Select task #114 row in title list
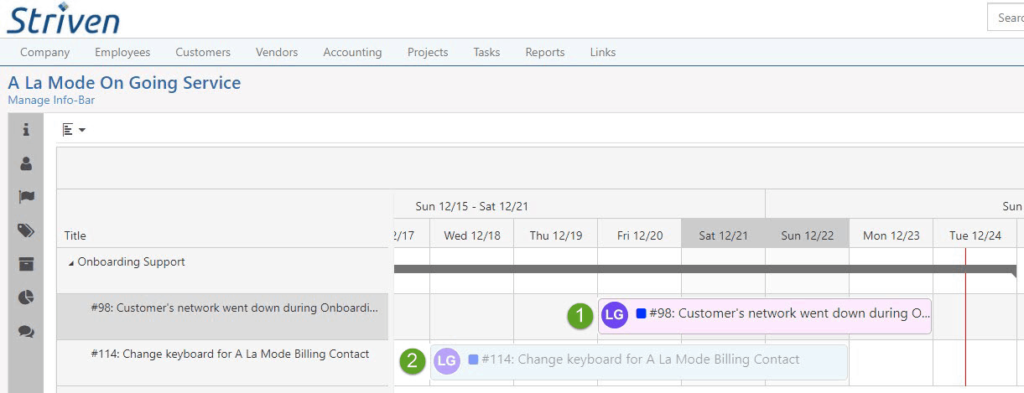 coord(222,362)
